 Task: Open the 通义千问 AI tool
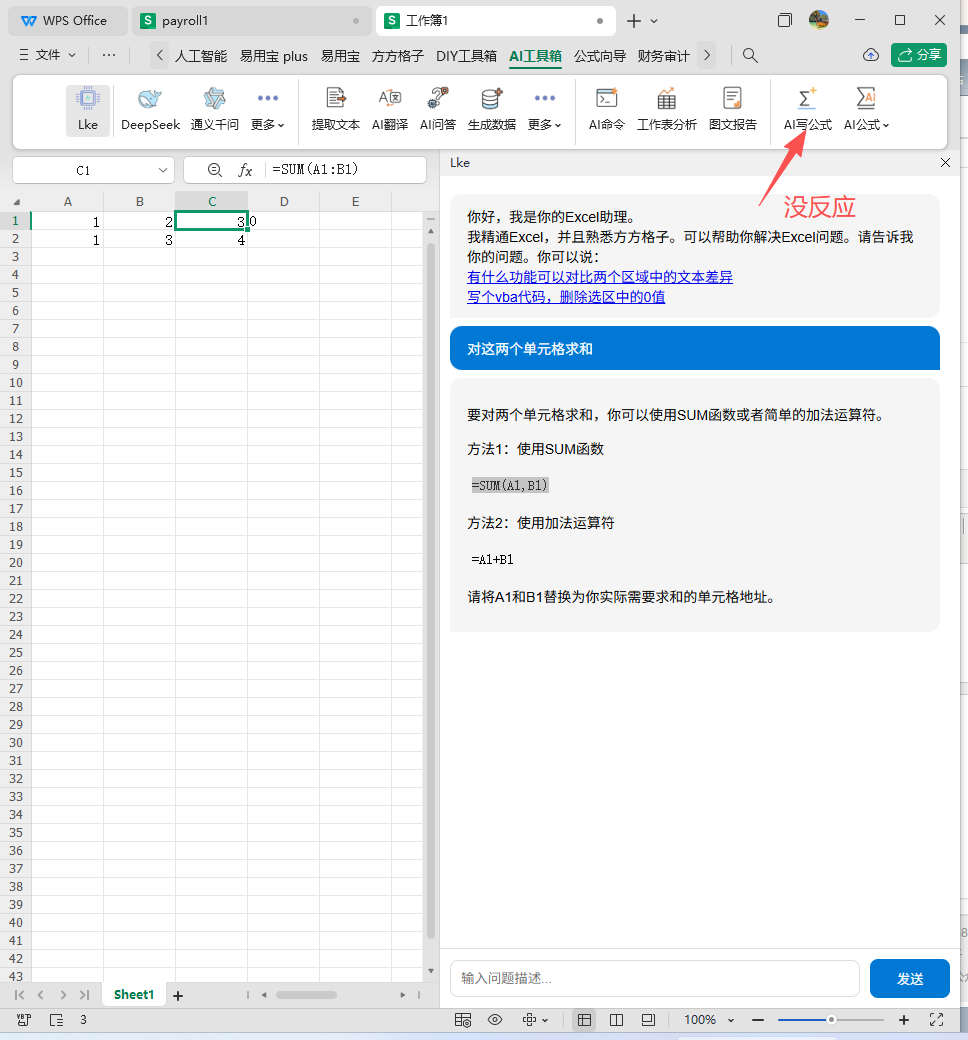coord(215,100)
